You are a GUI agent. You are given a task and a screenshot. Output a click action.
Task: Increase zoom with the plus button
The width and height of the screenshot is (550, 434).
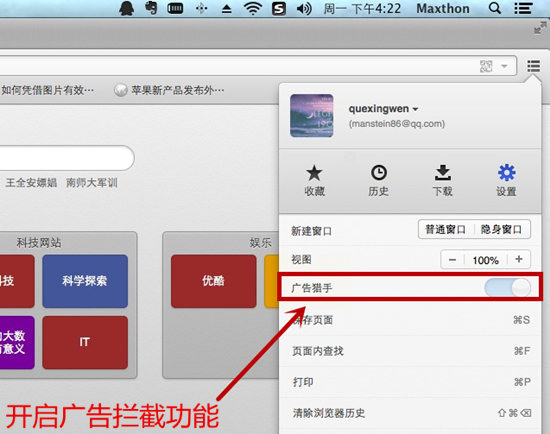[519, 259]
